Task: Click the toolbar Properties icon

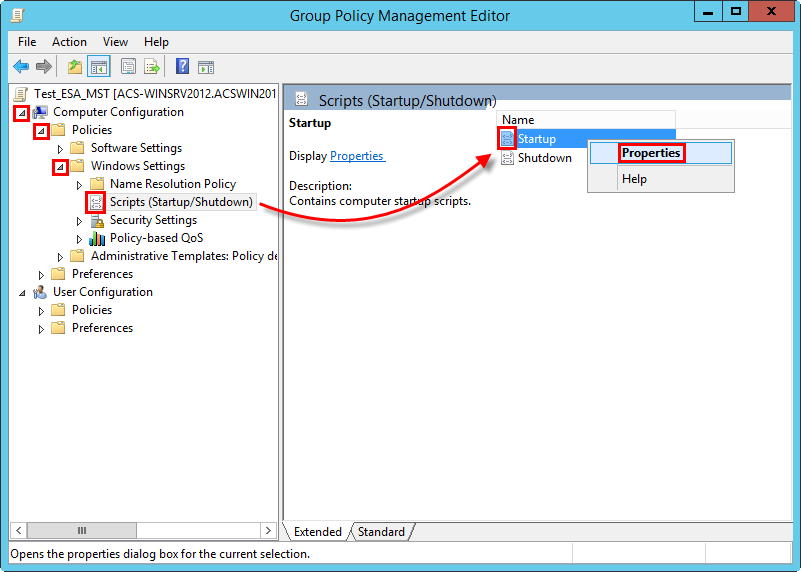Action: [128, 67]
